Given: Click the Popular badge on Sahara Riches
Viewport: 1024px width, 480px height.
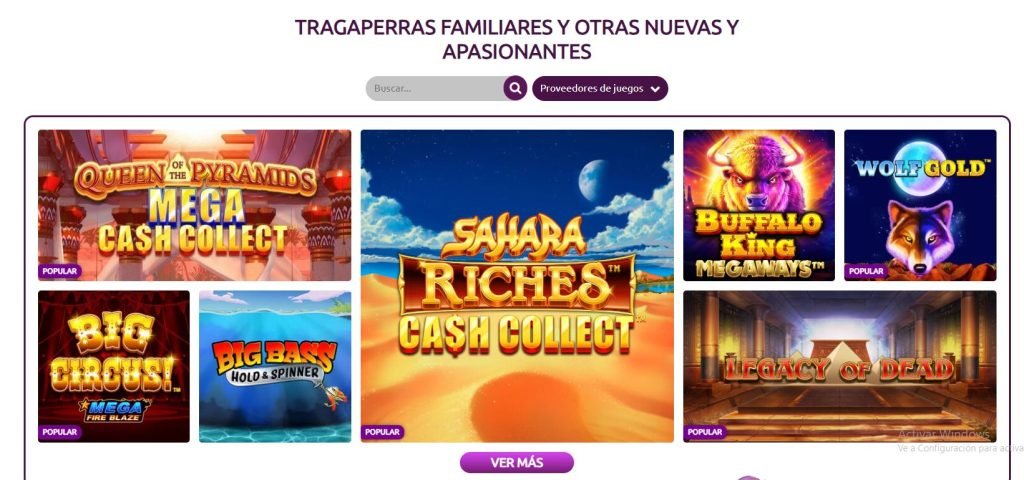Looking at the screenshot, I should tap(382, 432).
